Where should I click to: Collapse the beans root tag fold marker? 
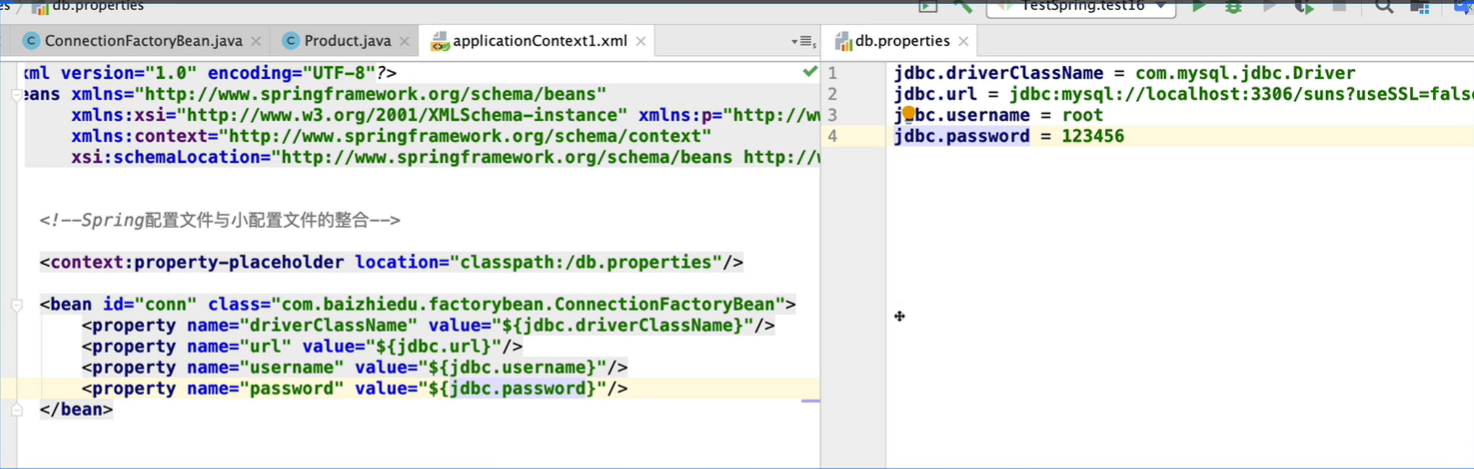point(17,95)
